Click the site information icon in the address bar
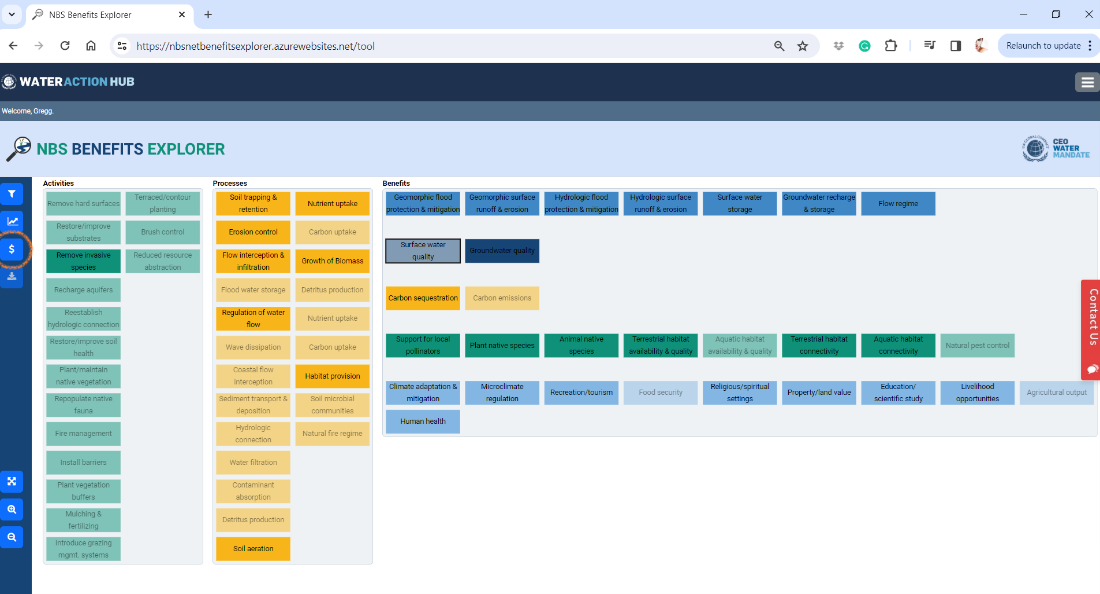Image resolution: width=1100 pixels, height=594 pixels. point(122,46)
